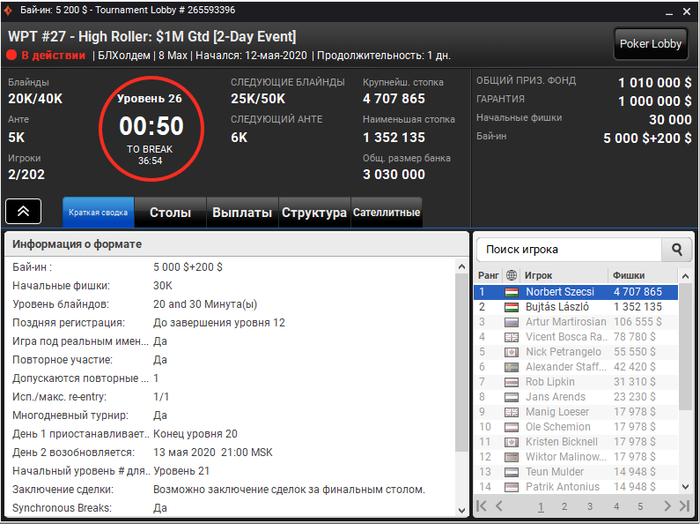Click the format info vertical scrollbar thumb

click(462, 362)
